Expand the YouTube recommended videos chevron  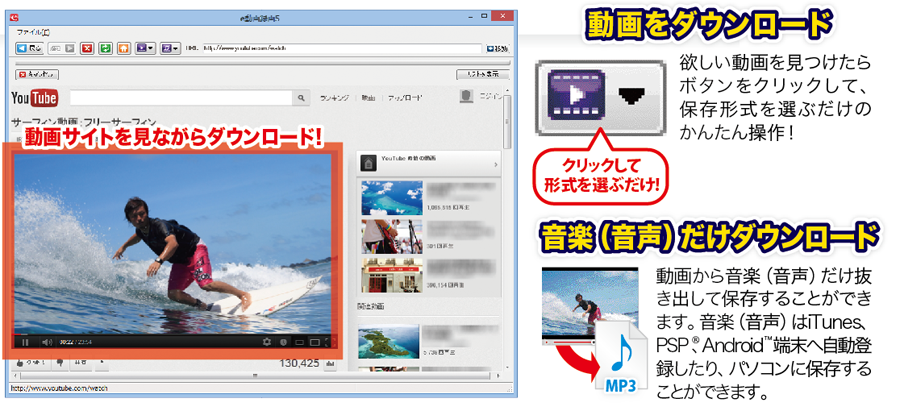(496, 163)
